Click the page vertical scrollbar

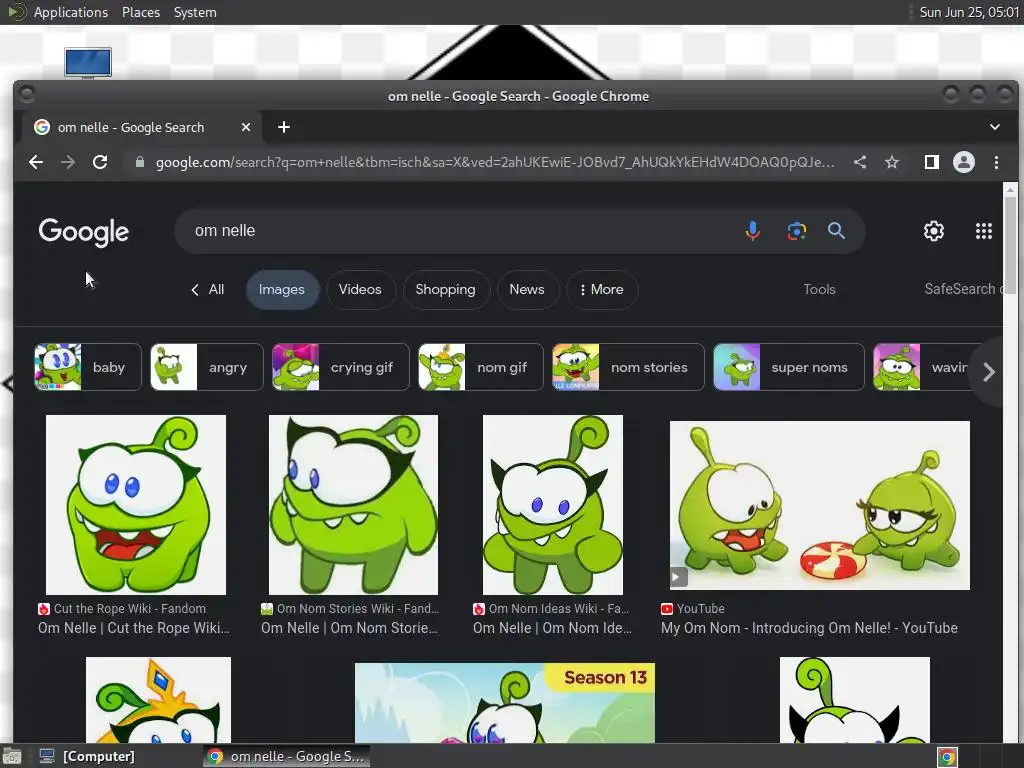(1010, 245)
